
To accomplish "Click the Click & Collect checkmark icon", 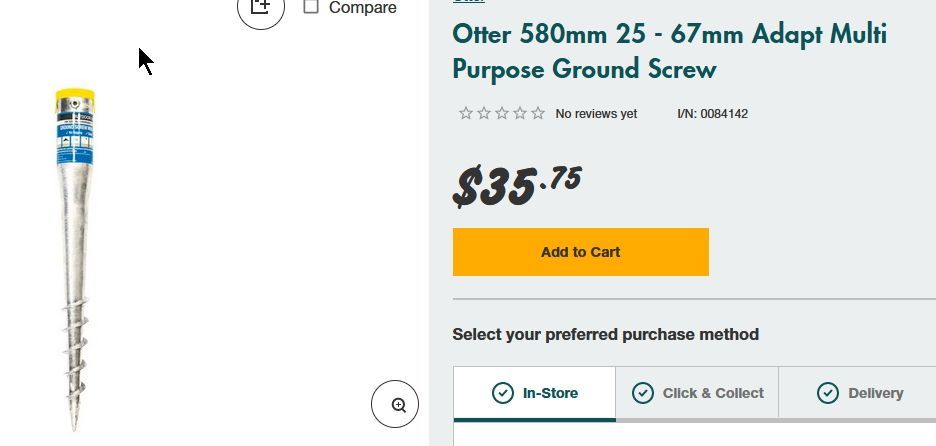I will tap(643, 393).
